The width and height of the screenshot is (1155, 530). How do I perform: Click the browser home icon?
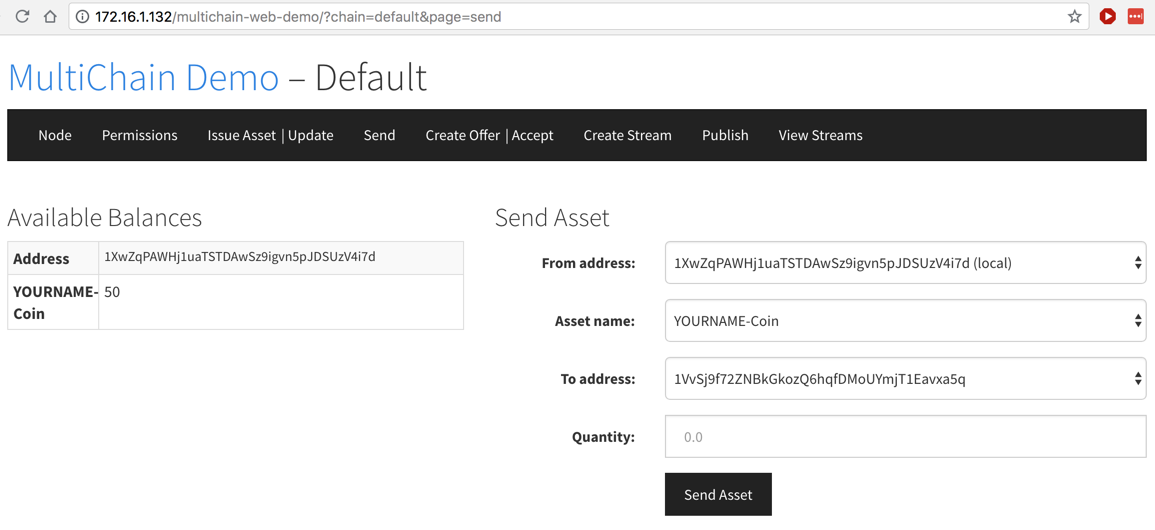pos(50,16)
